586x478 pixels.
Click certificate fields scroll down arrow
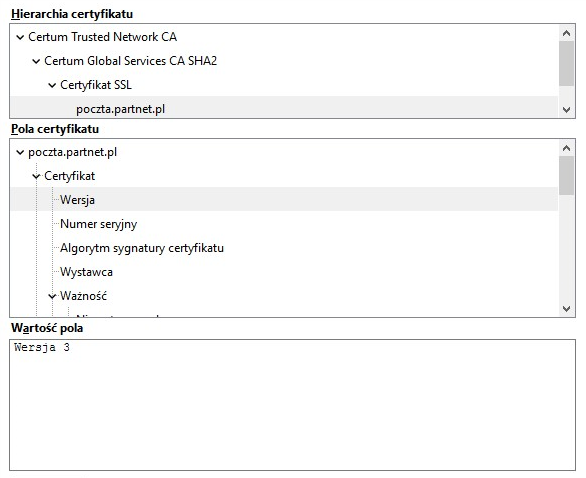(x=566, y=309)
